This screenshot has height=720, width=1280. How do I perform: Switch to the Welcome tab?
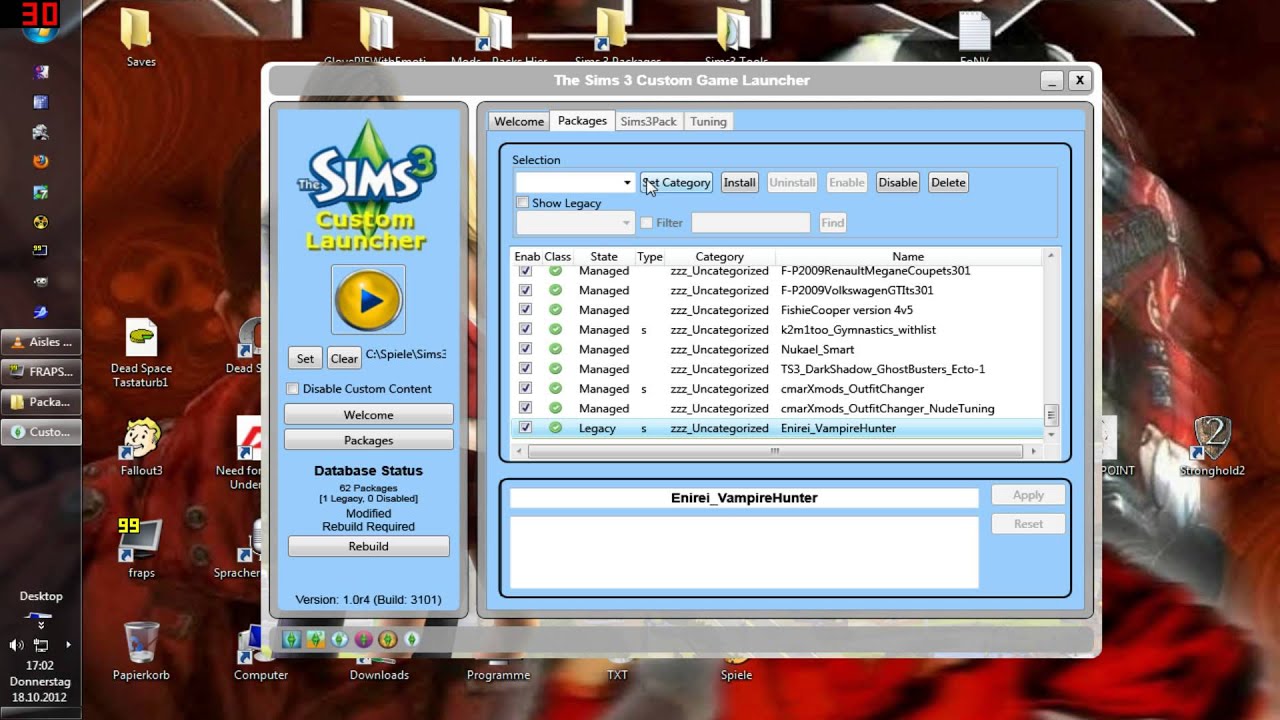[519, 121]
